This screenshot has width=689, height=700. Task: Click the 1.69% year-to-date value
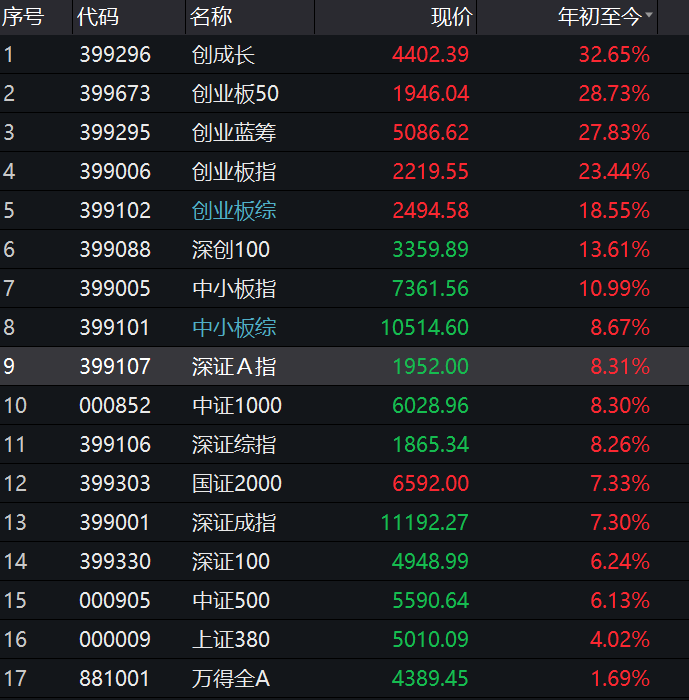pos(620,679)
